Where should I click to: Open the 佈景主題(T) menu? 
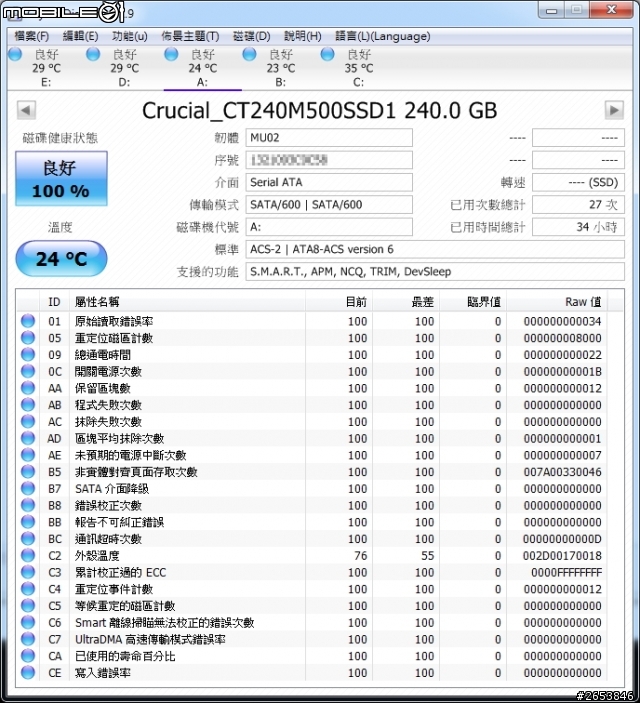pos(190,36)
